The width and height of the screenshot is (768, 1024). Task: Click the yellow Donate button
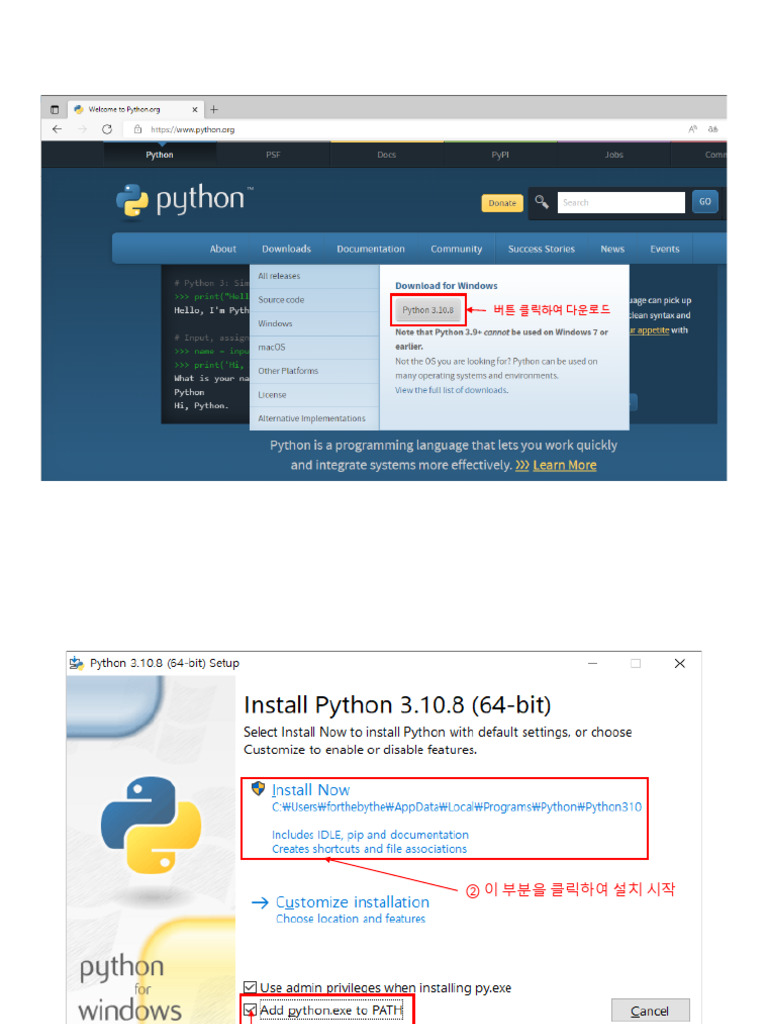point(502,203)
